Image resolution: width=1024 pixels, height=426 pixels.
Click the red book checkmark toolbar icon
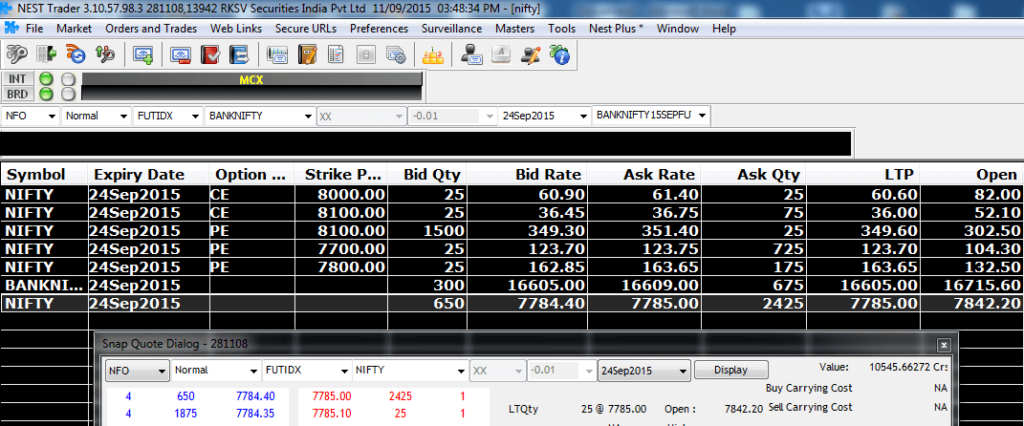tap(211, 54)
